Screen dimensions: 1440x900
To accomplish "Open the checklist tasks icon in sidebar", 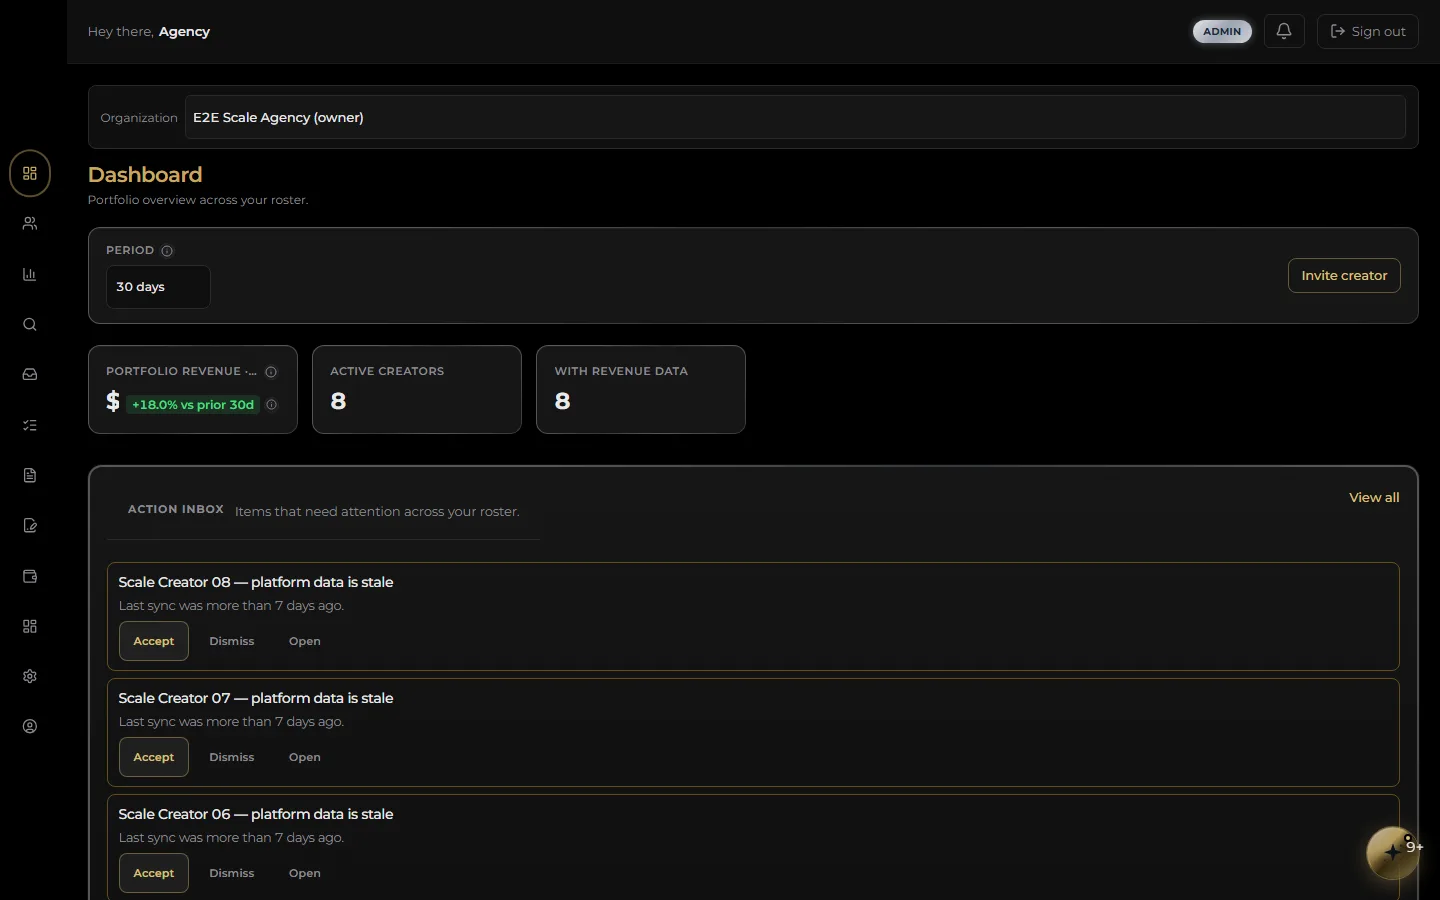I will pos(30,425).
